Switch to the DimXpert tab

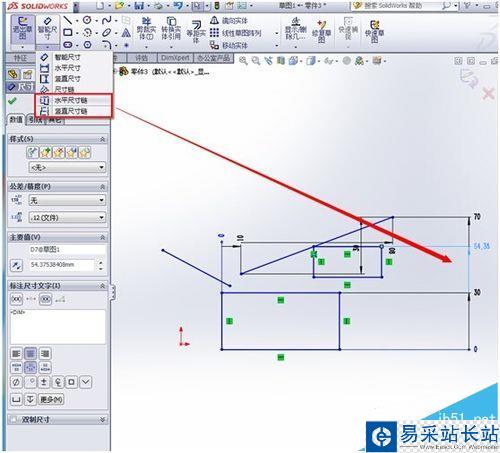tap(175, 58)
